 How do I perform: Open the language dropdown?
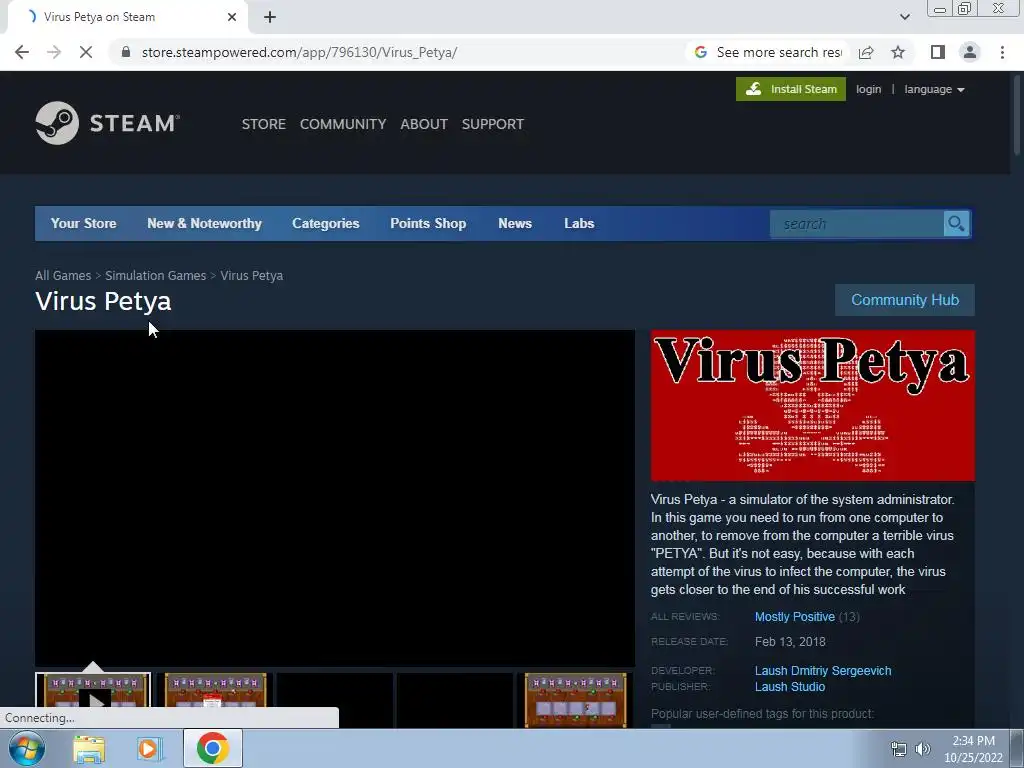(934, 89)
